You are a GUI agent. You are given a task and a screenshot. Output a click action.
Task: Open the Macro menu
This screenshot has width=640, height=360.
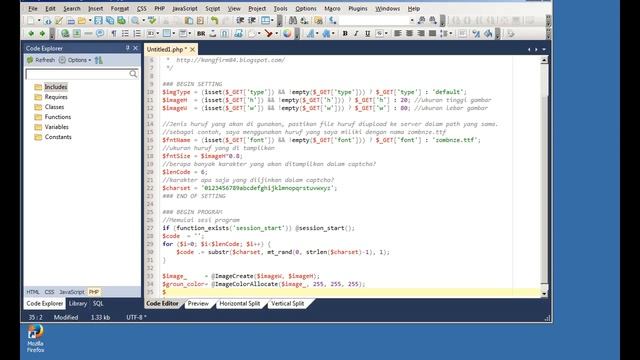point(332,8)
